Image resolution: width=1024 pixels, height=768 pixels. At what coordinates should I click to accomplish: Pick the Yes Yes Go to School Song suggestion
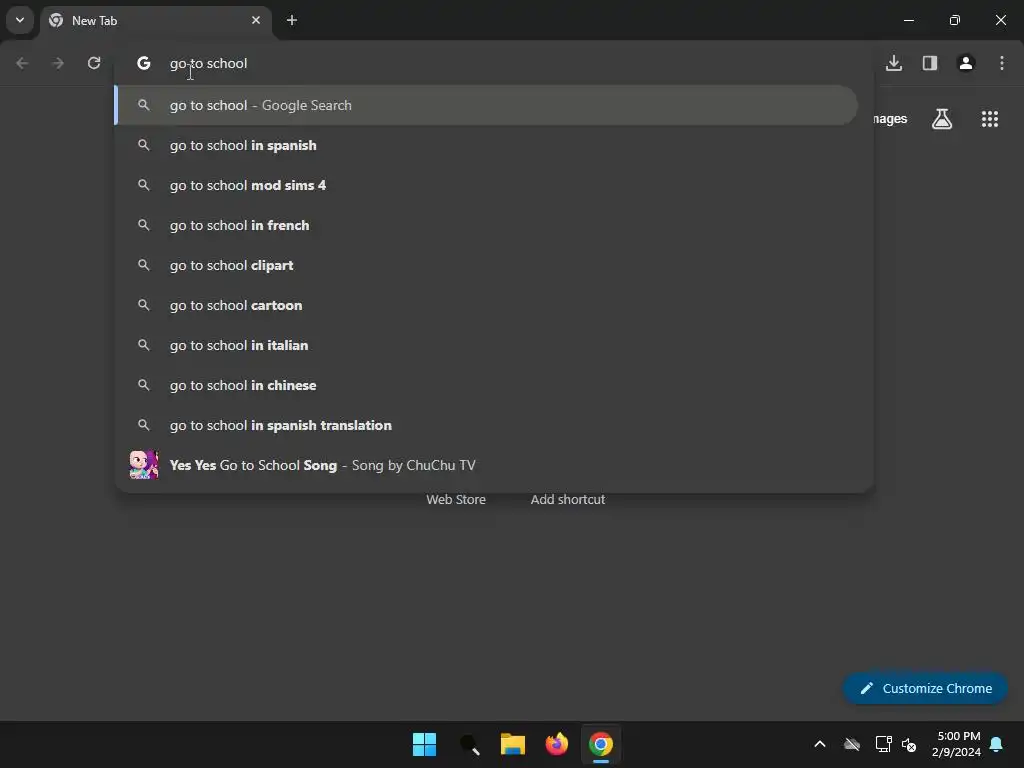click(x=487, y=465)
